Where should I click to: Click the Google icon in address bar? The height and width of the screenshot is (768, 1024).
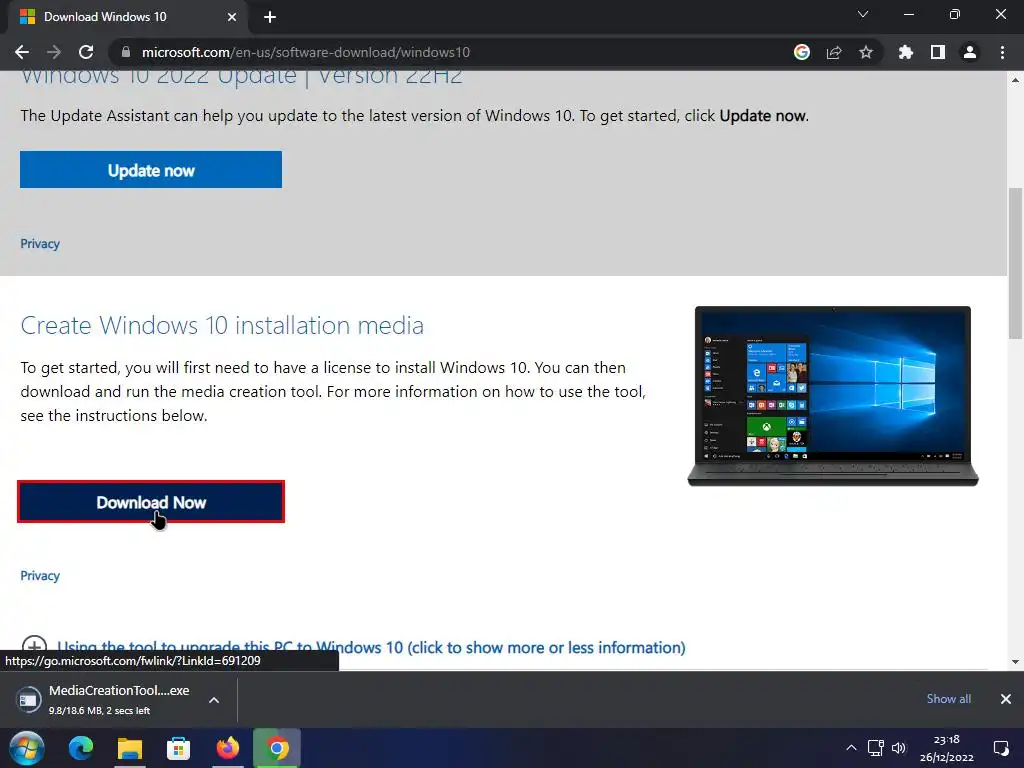pyautogui.click(x=802, y=52)
